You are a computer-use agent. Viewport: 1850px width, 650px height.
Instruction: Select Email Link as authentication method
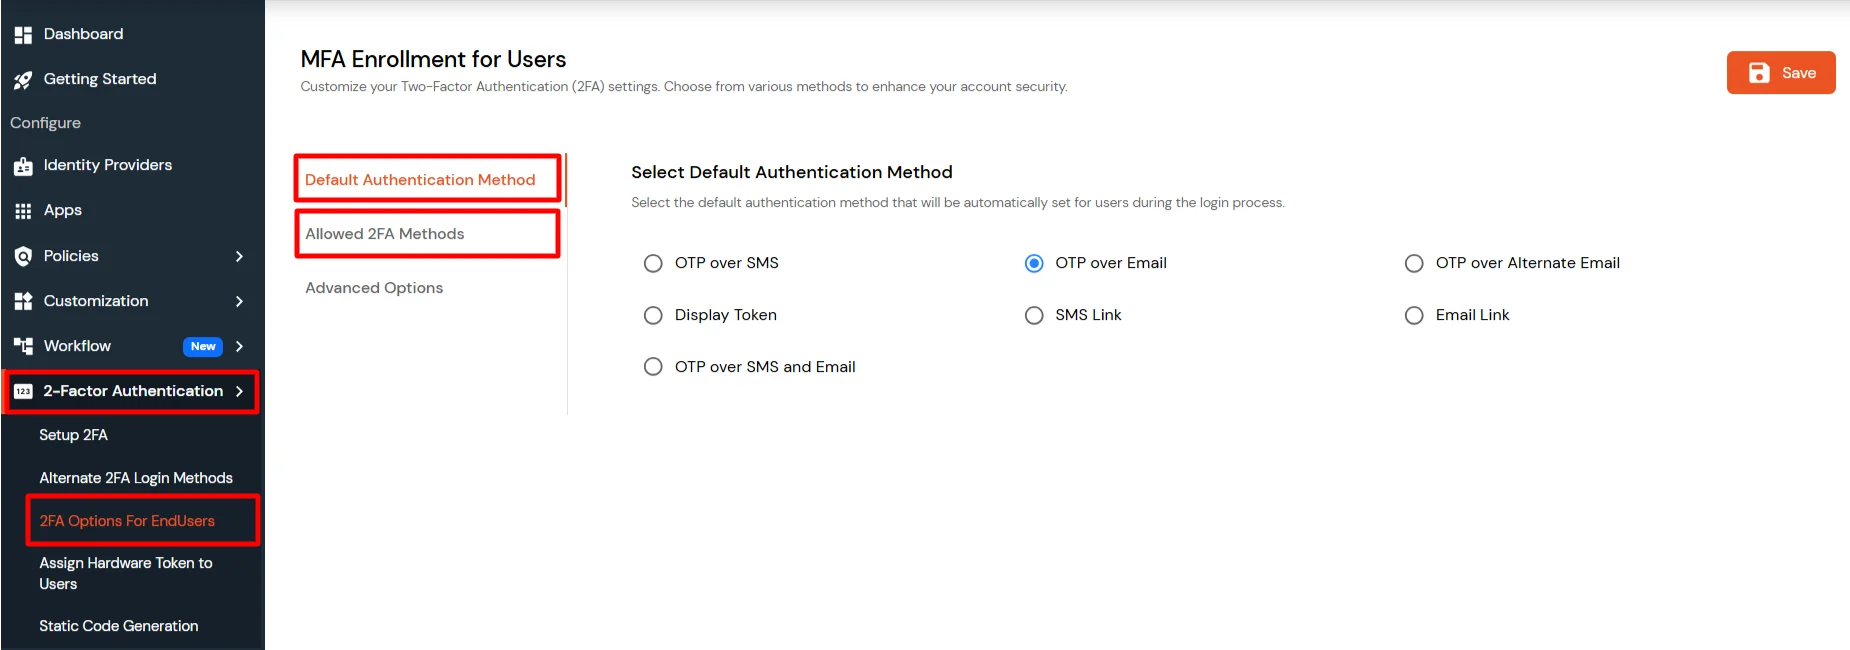tap(1414, 315)
